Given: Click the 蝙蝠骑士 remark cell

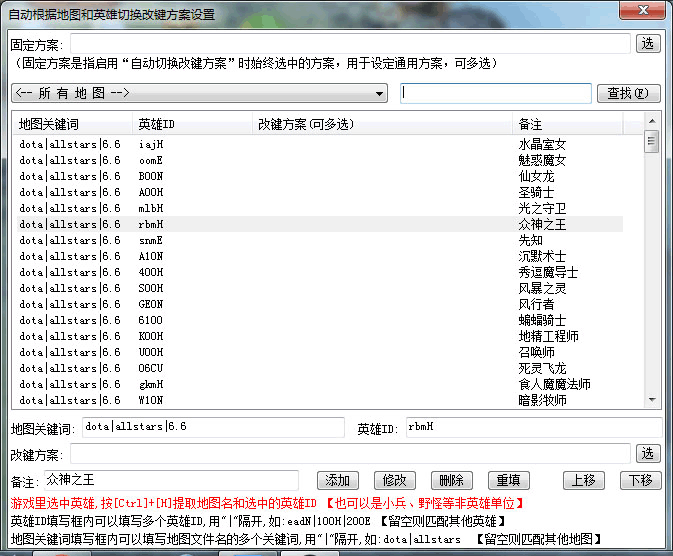Looking at the screenshot, I should [x=542, y=320].
